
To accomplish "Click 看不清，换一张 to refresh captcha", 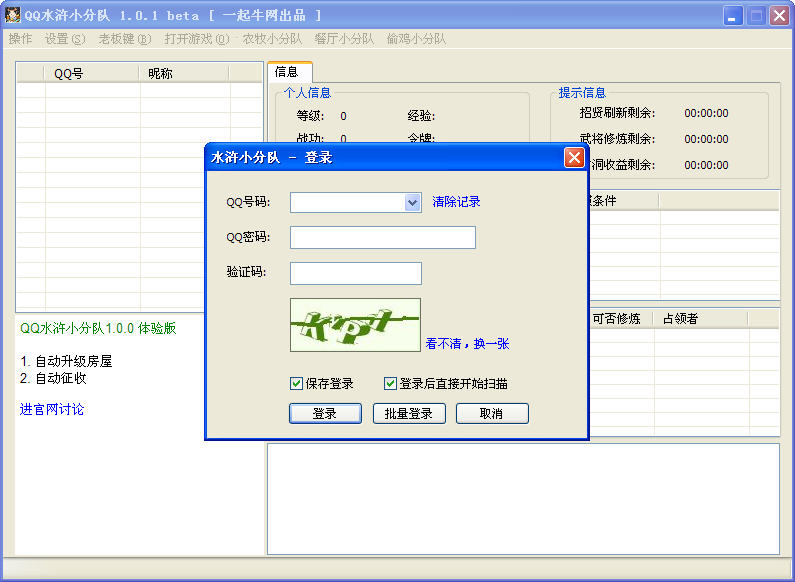I will [x=467, y=343].
